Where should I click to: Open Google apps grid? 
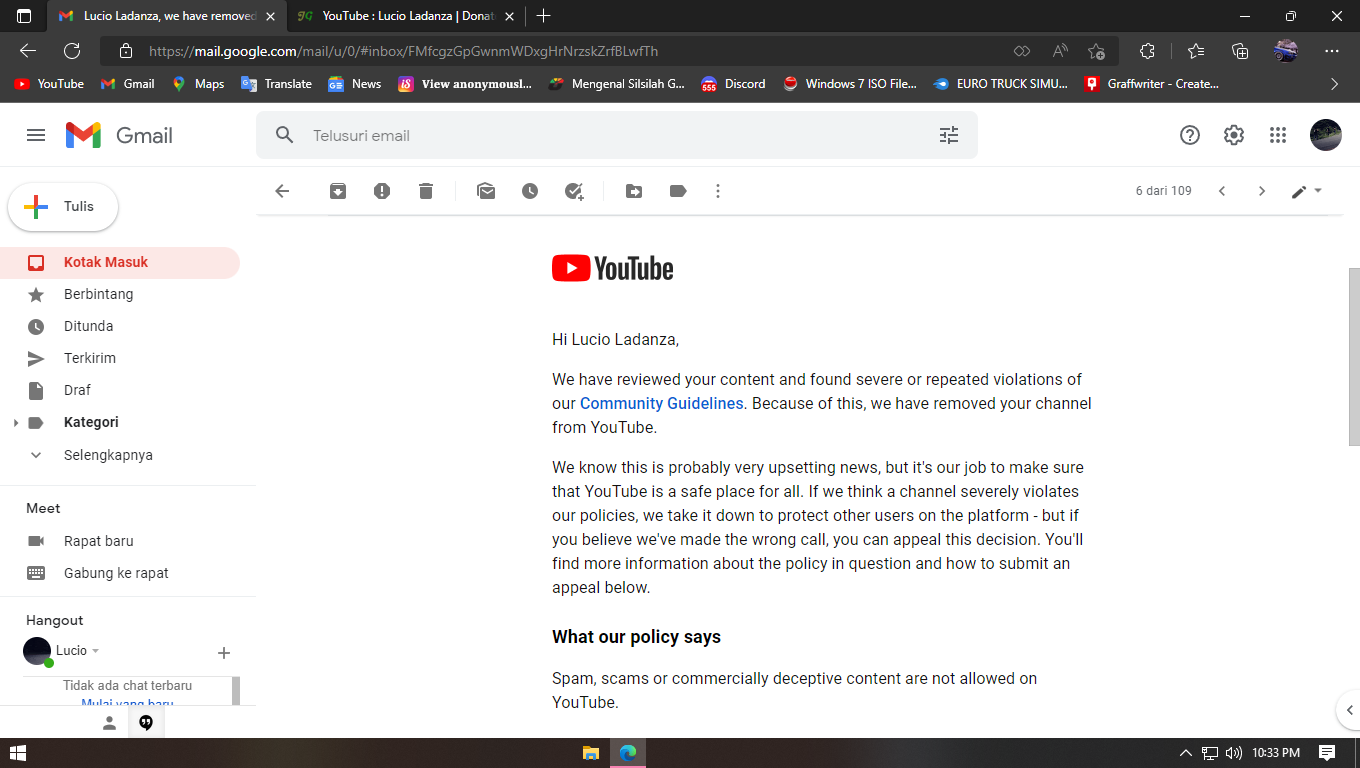click(x=1277, y=135)
